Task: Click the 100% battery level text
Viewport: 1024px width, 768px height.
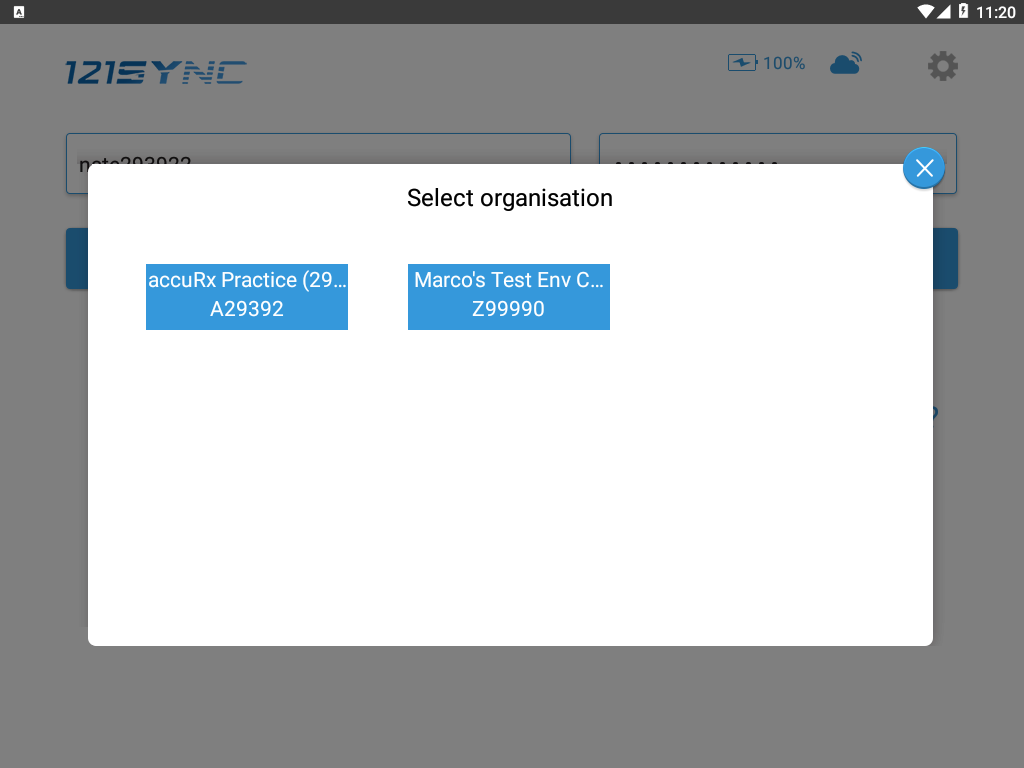Action: pyautogui.click(x=784, y=63)
